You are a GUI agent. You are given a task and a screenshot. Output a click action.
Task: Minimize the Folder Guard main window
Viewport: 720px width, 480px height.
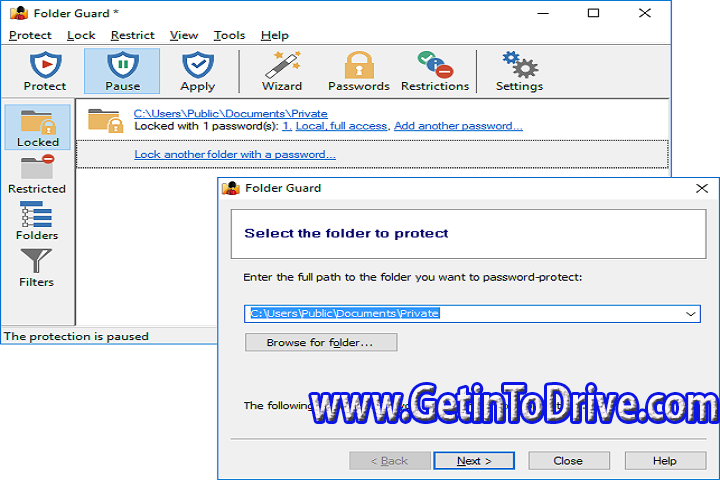(x=543, y=13)
